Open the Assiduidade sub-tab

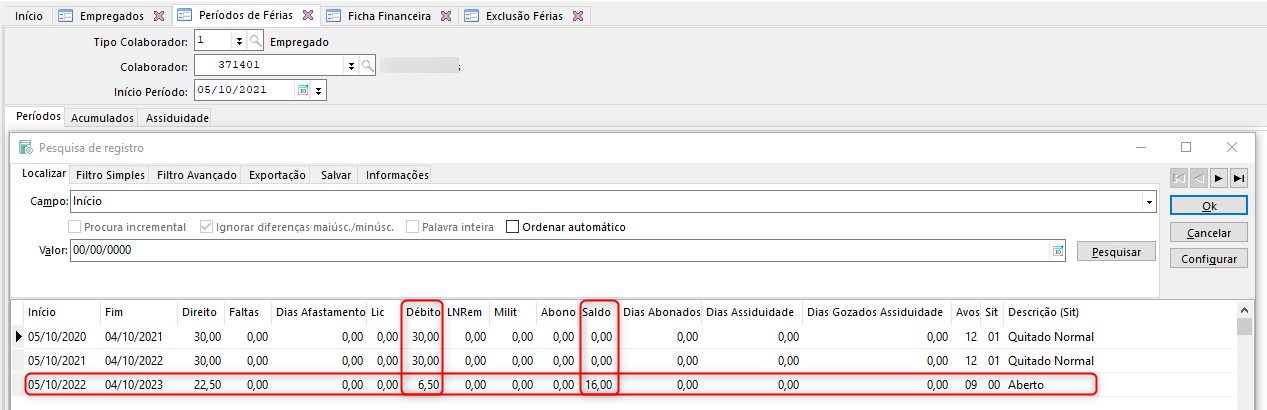(177, 117)
